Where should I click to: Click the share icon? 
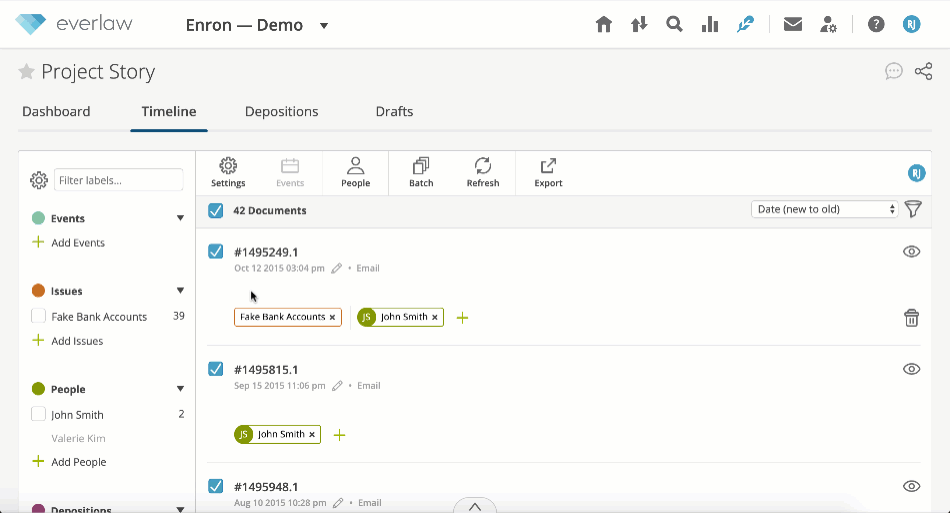point(923,71)
